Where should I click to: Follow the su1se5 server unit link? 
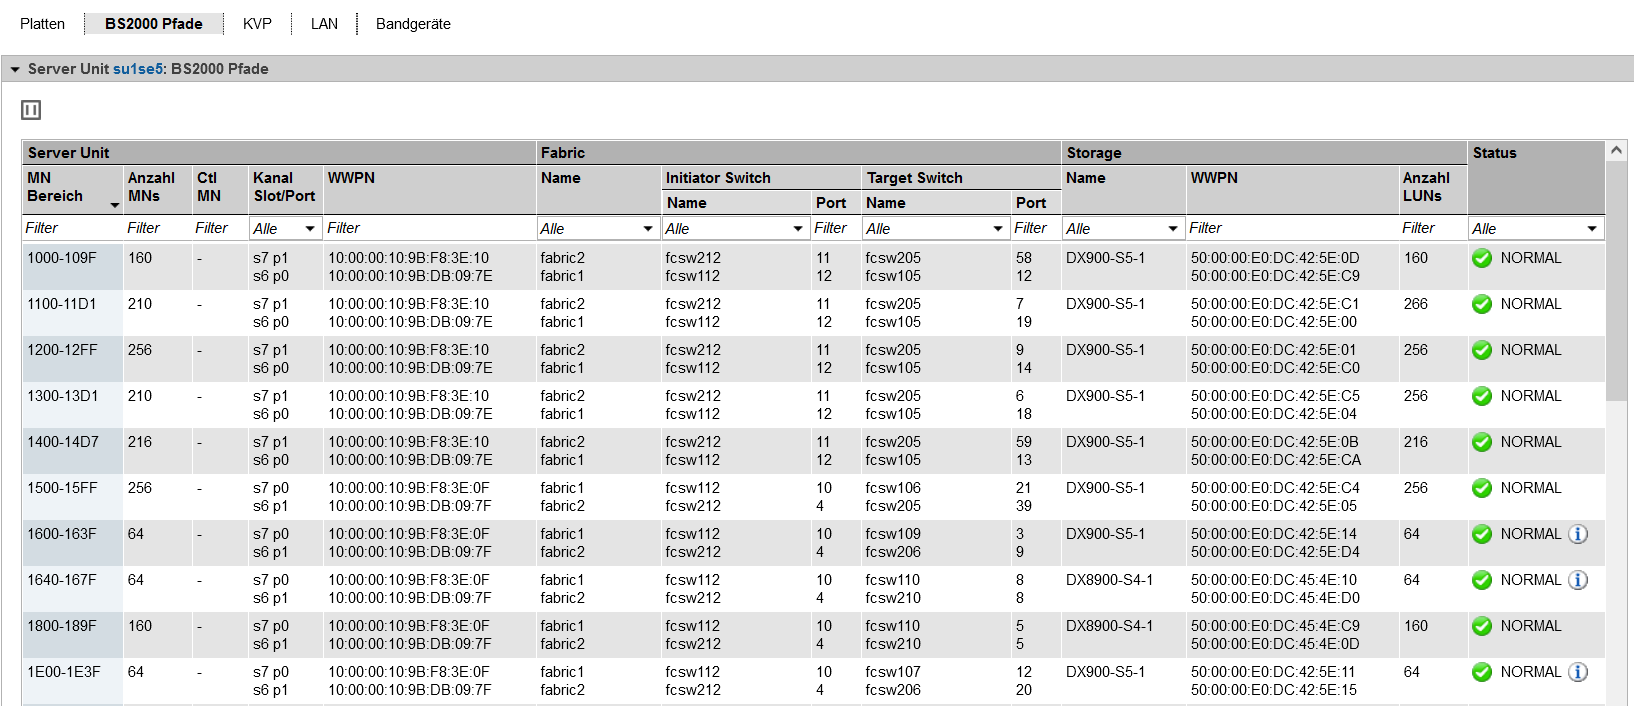[x=137, y=69]
